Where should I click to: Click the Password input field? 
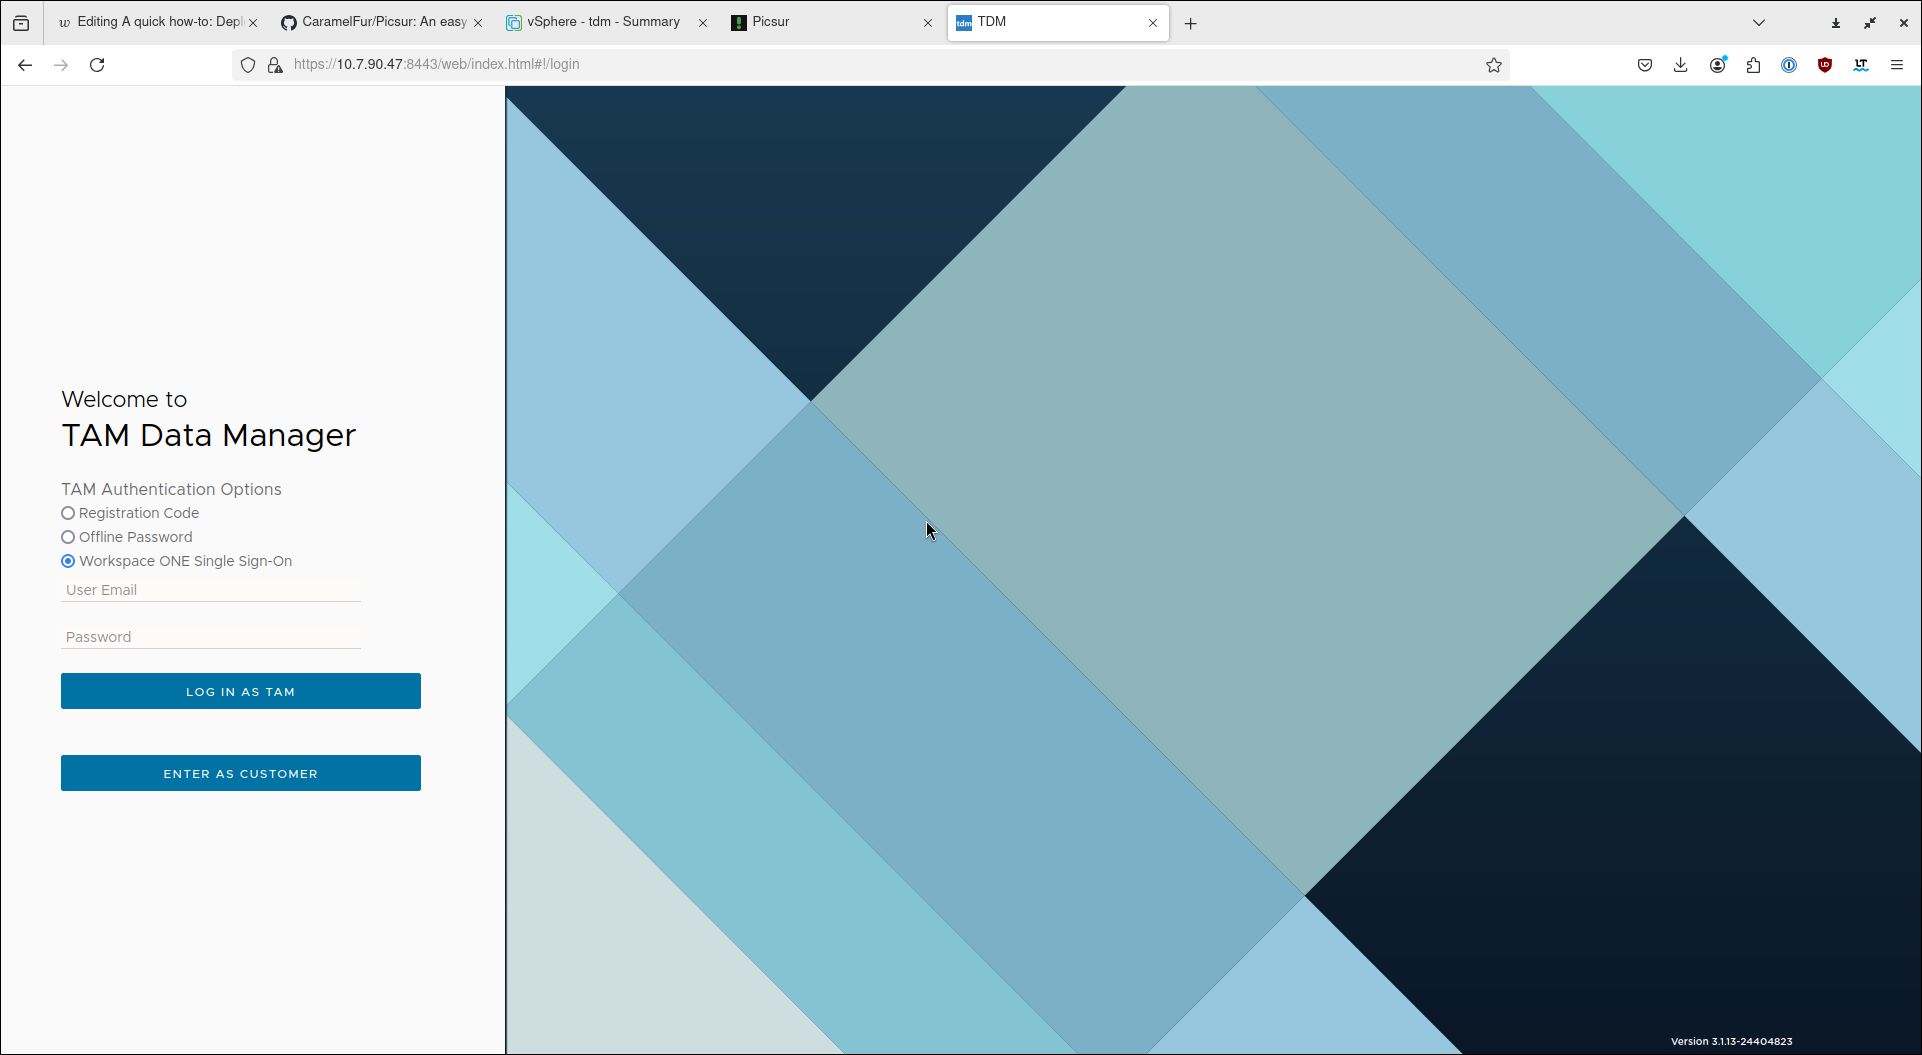tap(211, 637)
